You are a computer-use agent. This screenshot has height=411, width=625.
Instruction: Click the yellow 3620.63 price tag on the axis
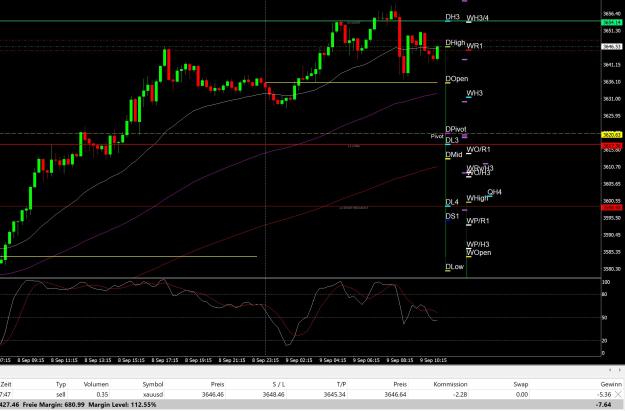611,135
